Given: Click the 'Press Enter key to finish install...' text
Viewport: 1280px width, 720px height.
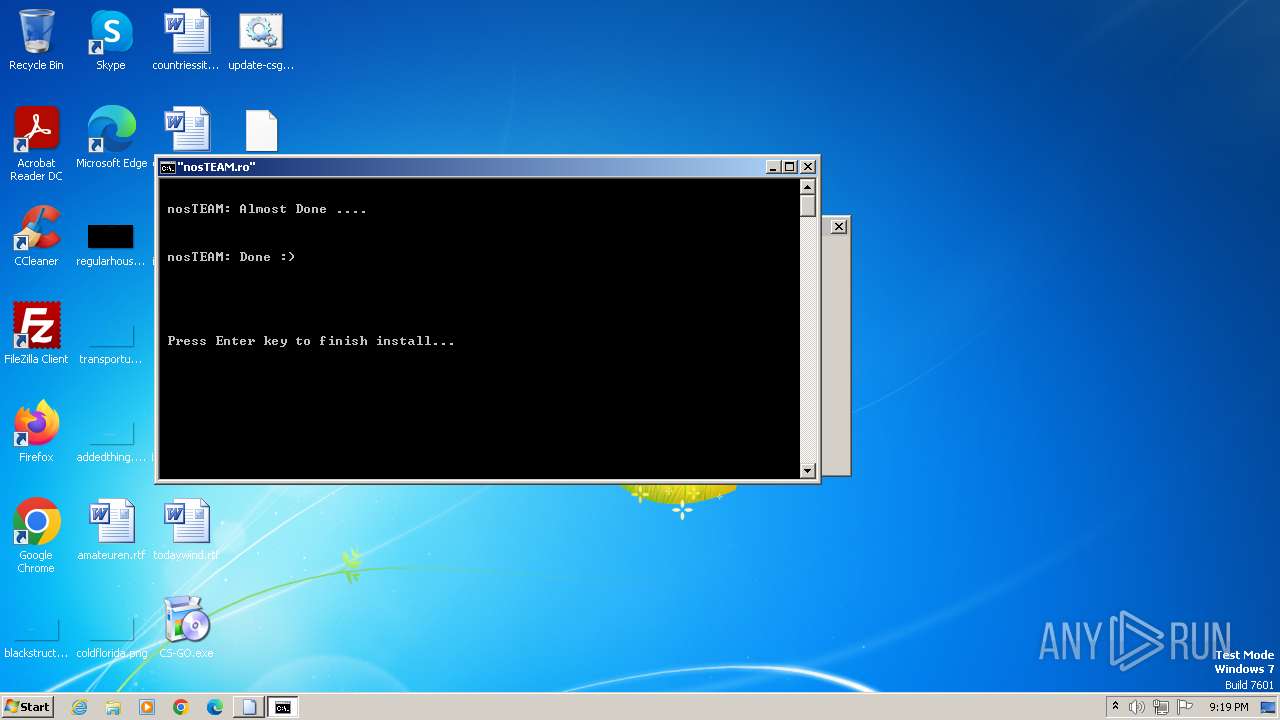Looking at the screenshot, I should click(x=311, y=341).
